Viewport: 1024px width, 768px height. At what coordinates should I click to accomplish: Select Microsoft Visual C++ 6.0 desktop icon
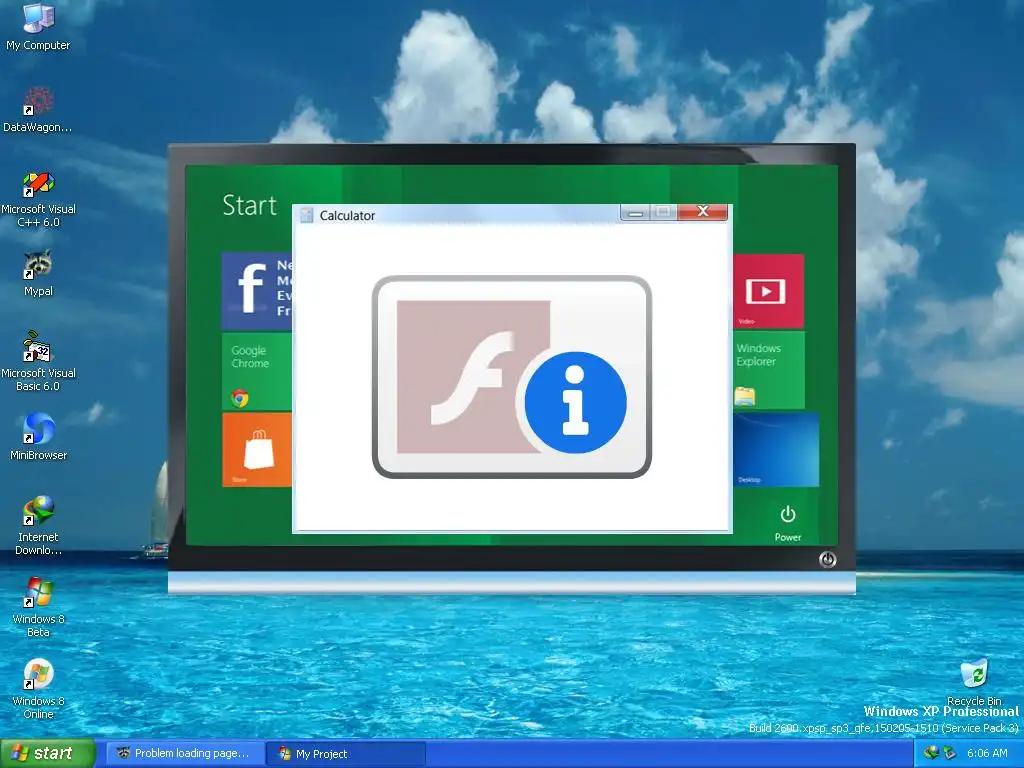[x=38, y=199]
